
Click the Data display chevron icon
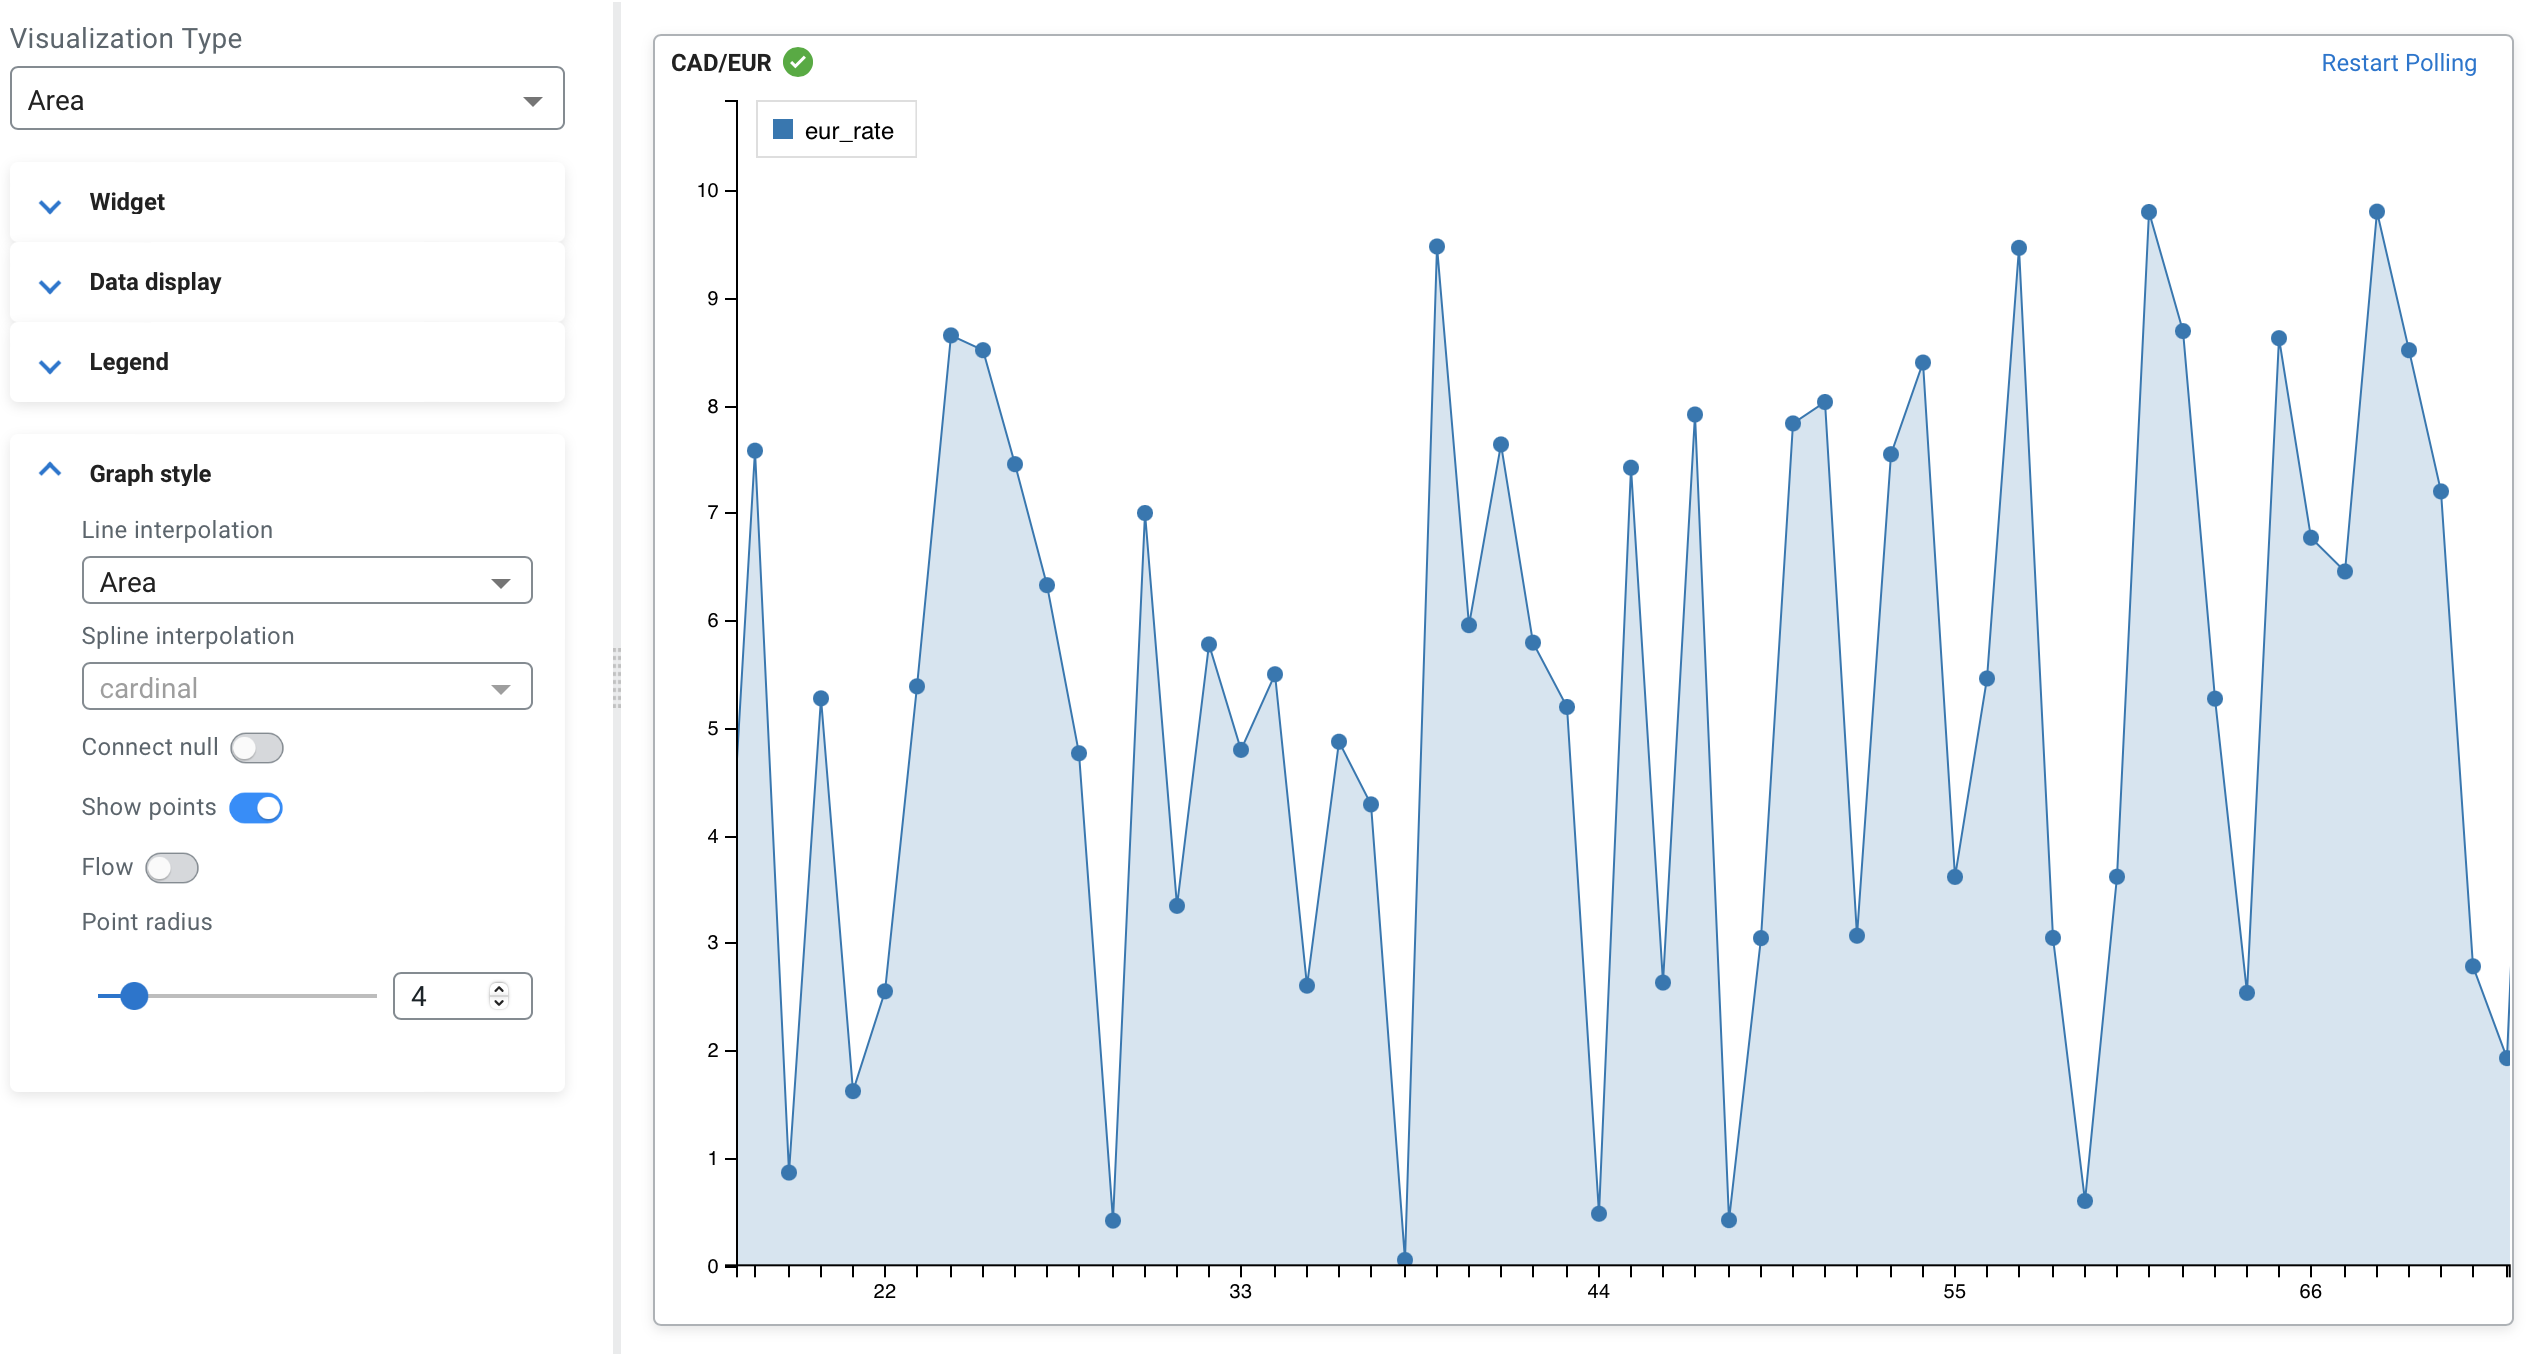coord(48,286)
